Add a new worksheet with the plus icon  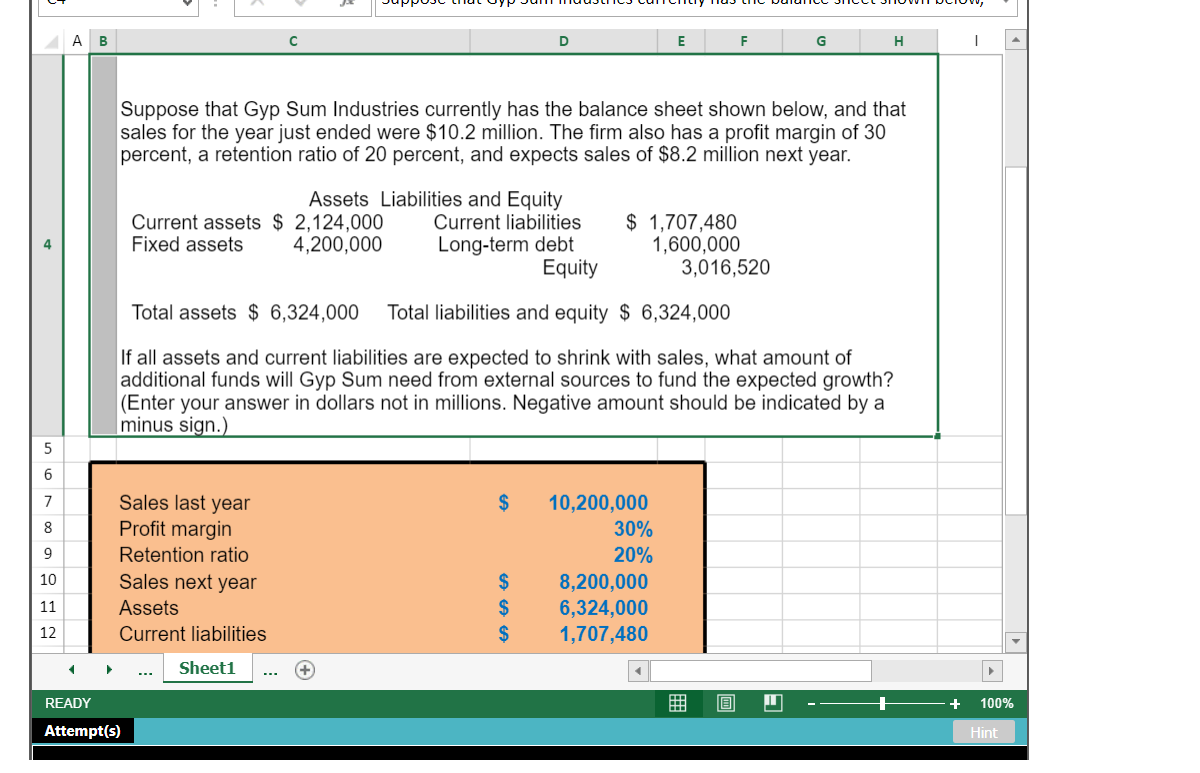tap(304, 669)
